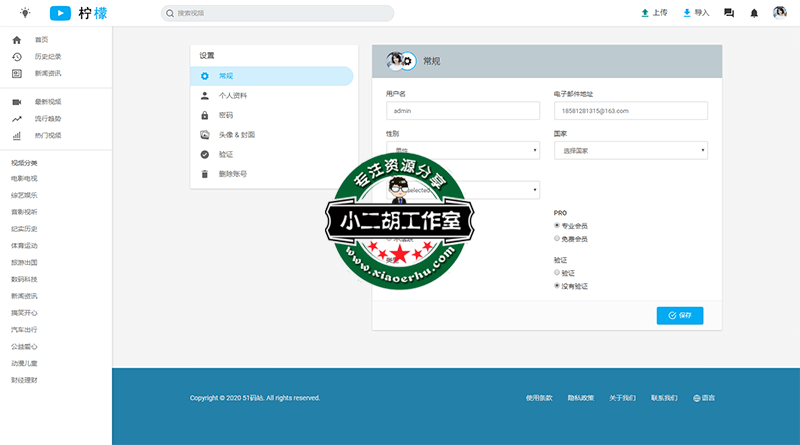
Task: Click the 删除账号 trash icon
Action: (x=205, y=173)
